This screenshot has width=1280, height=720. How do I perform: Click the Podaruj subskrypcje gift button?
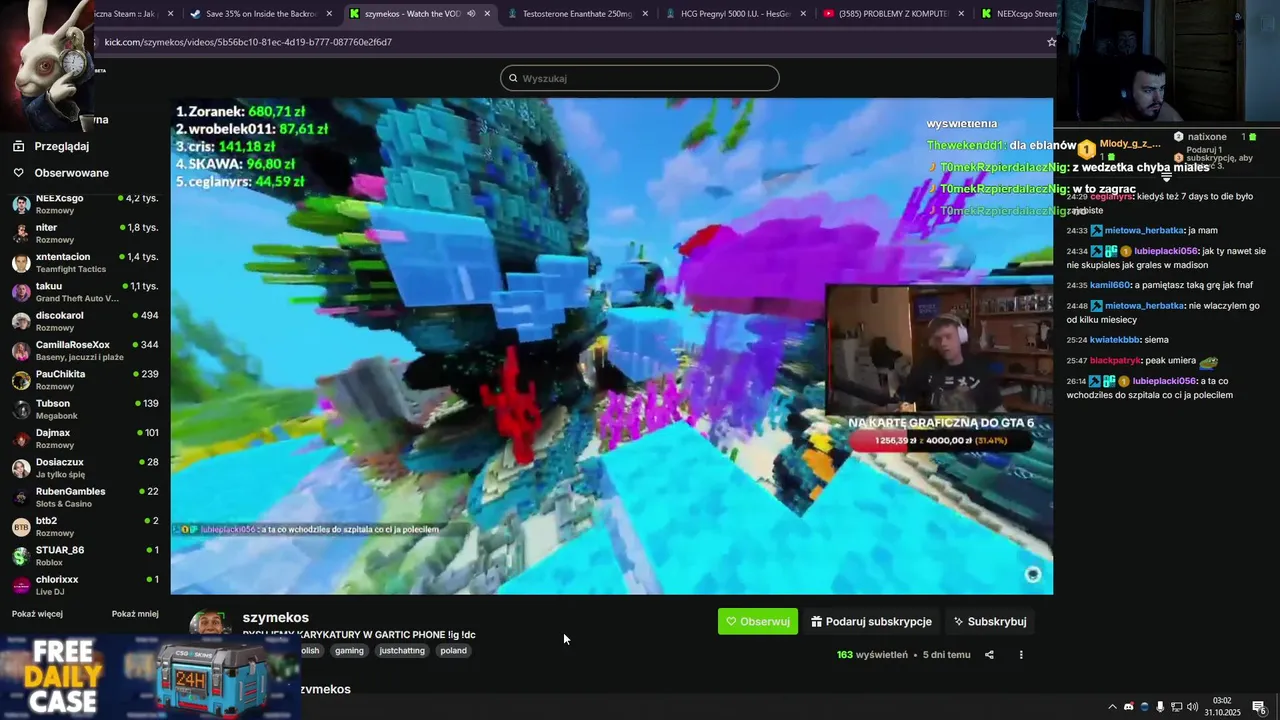pos(871,621)
